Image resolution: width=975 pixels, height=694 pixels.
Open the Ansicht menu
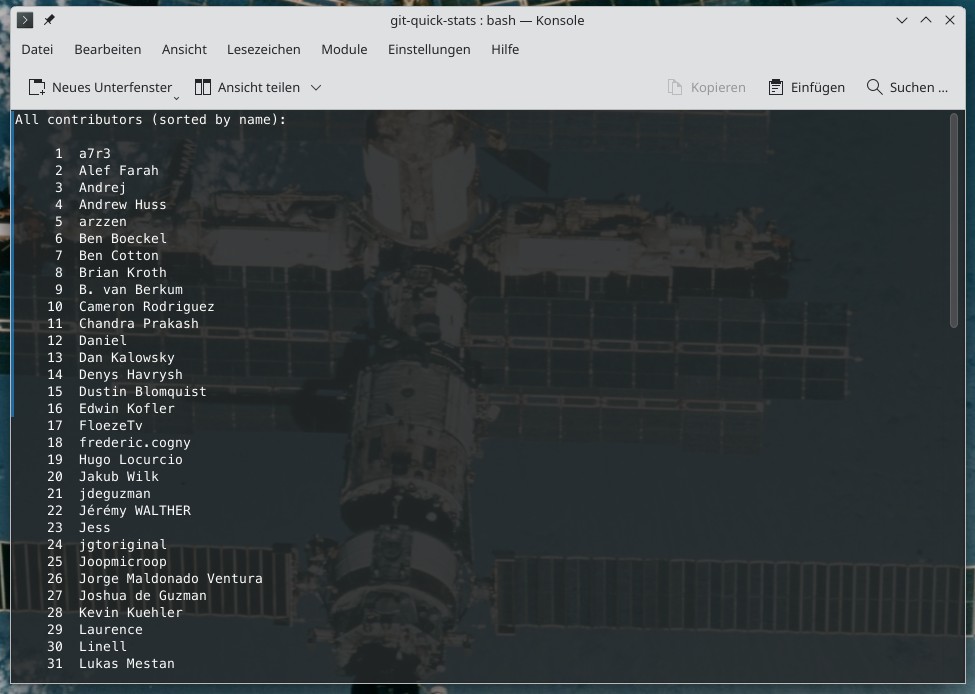184,49
